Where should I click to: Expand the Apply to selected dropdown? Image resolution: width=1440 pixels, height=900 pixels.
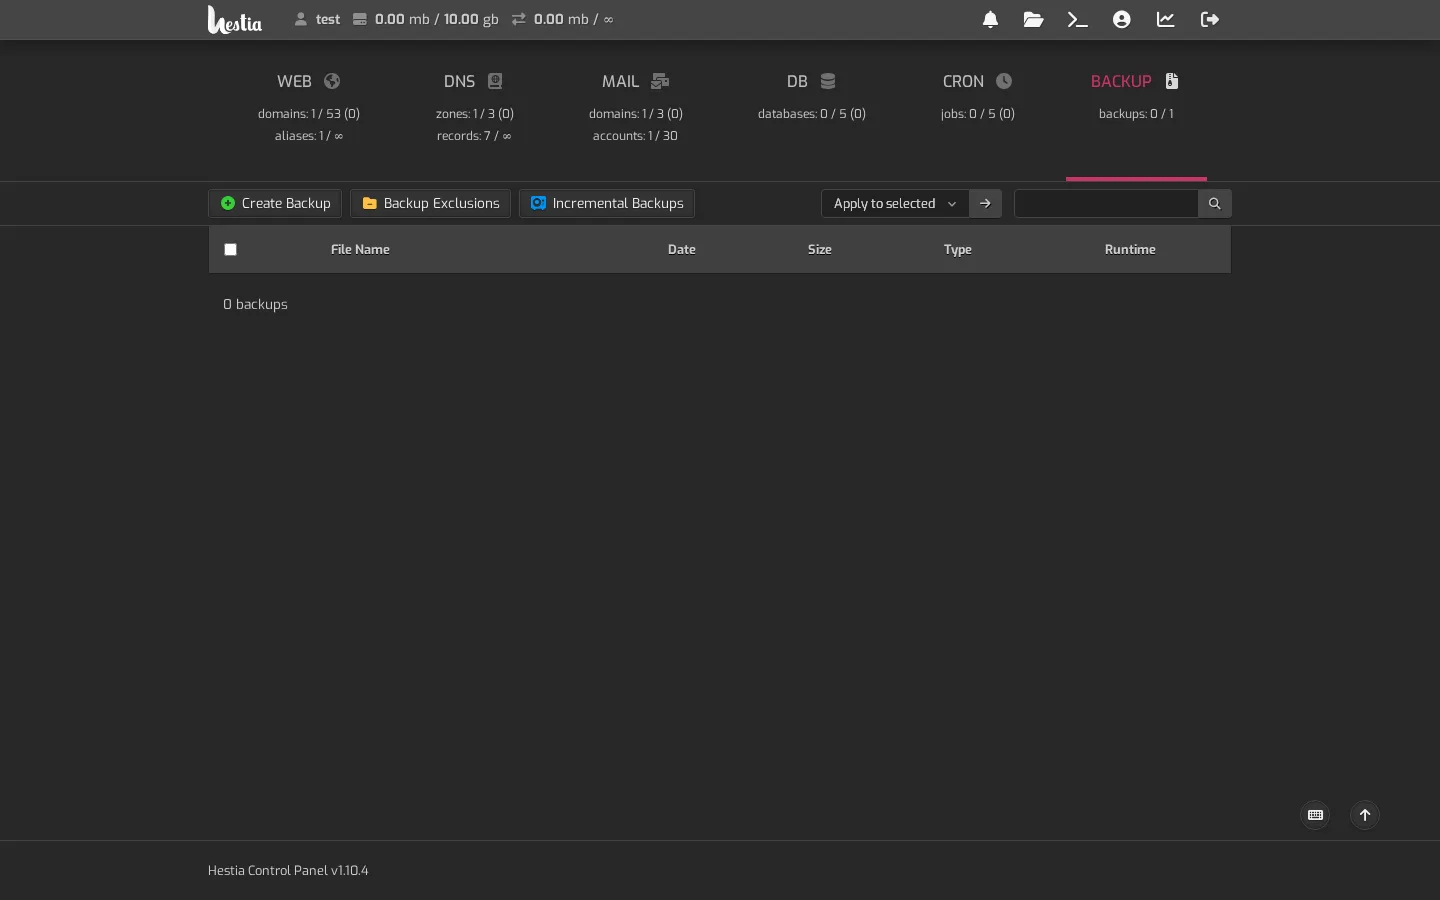[895, 203]
